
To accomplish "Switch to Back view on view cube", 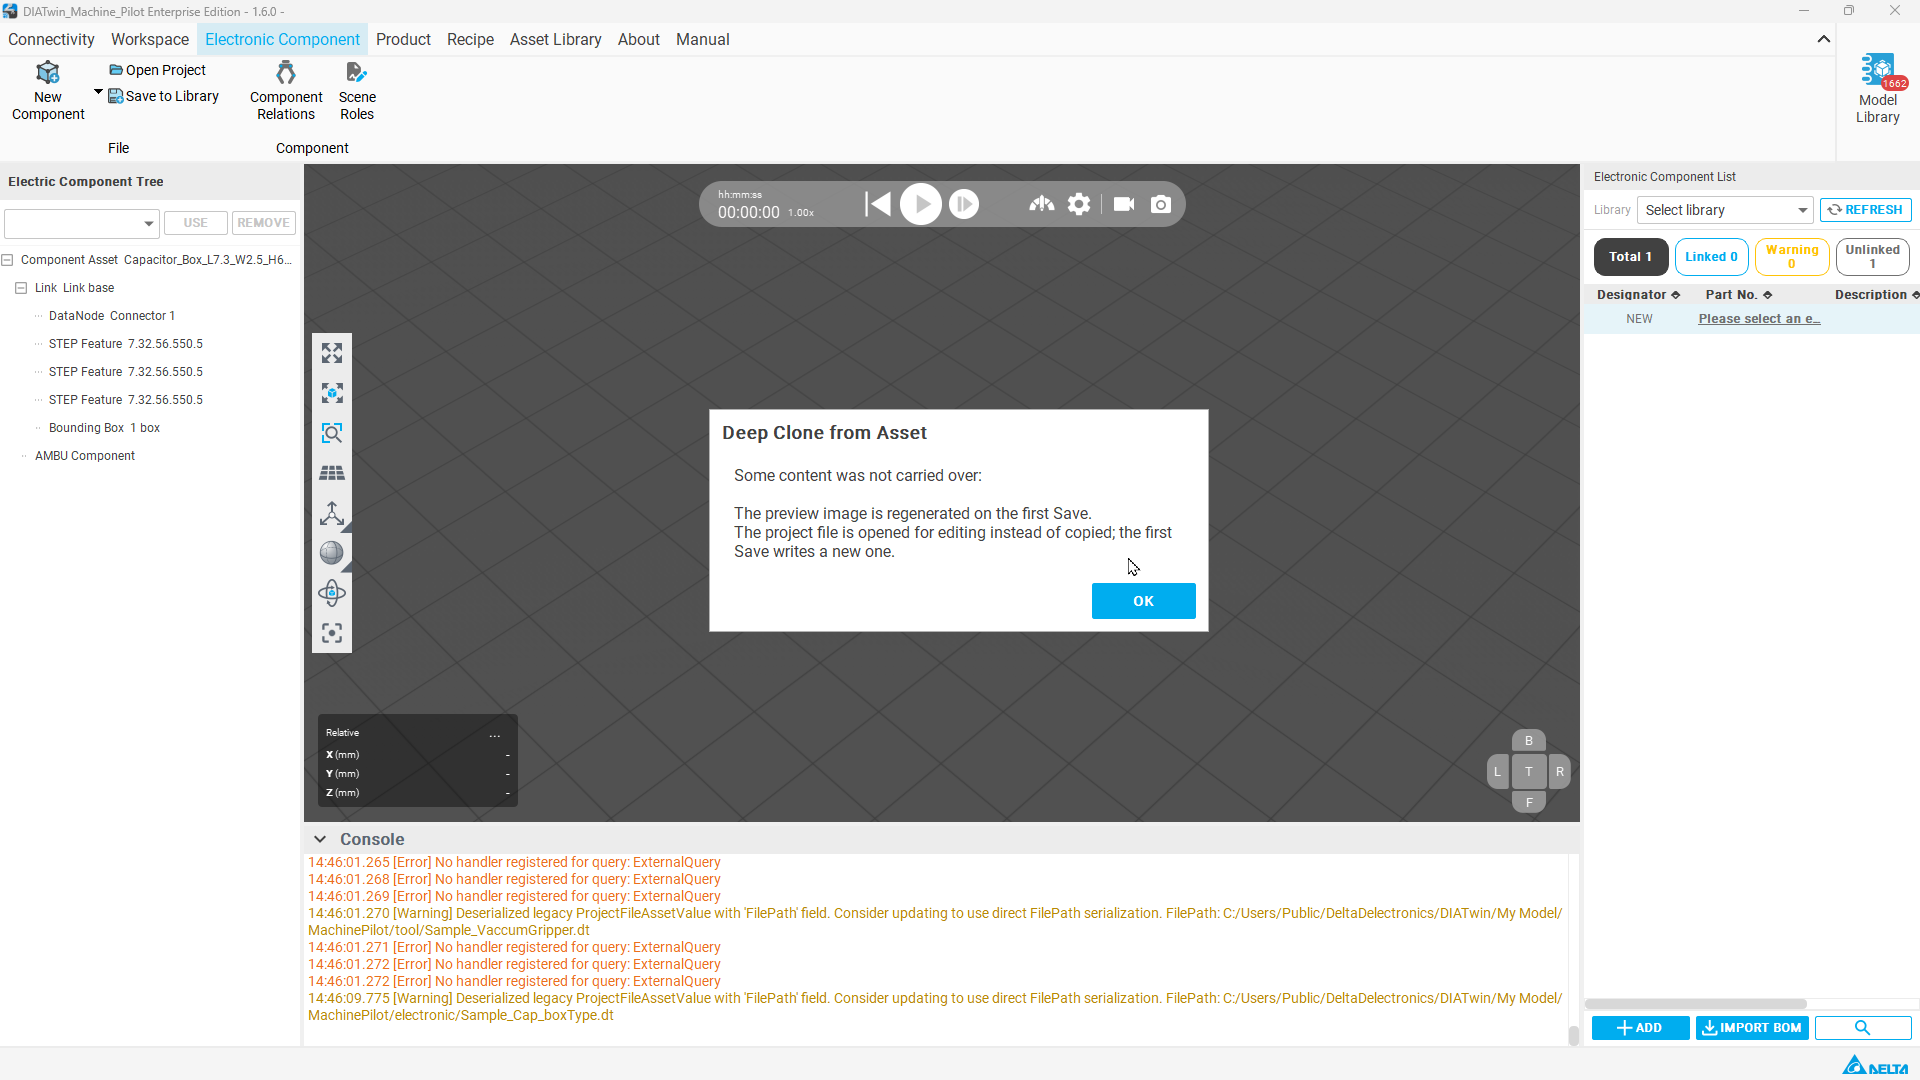I will [1529, 741].
